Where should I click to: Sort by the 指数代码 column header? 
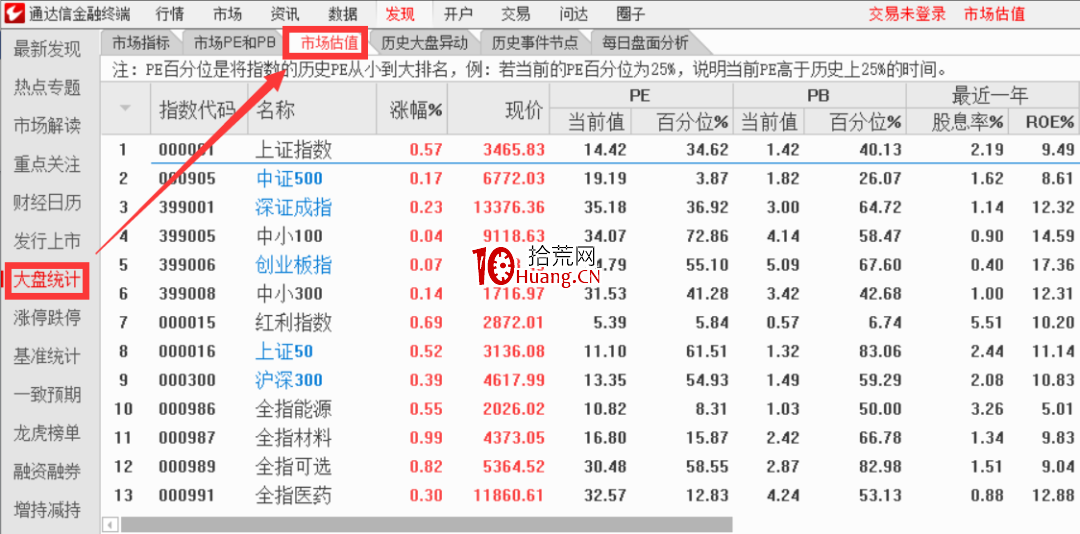click(x=198, y=110)
